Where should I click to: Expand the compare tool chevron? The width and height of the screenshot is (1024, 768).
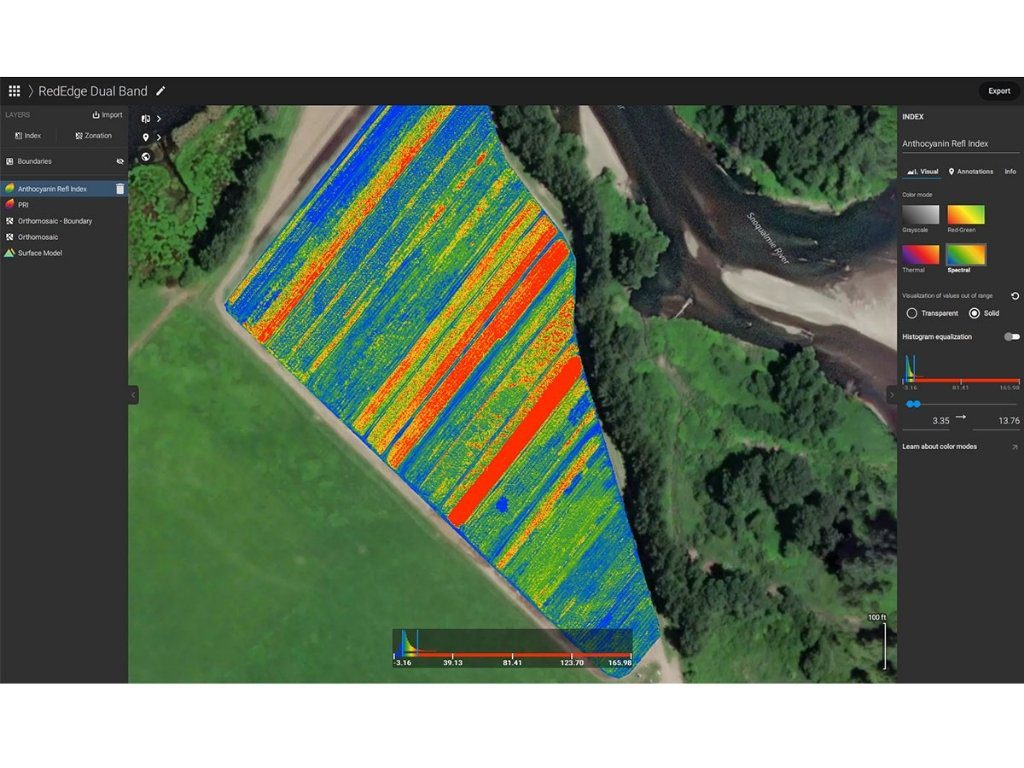tap(158, 118)
